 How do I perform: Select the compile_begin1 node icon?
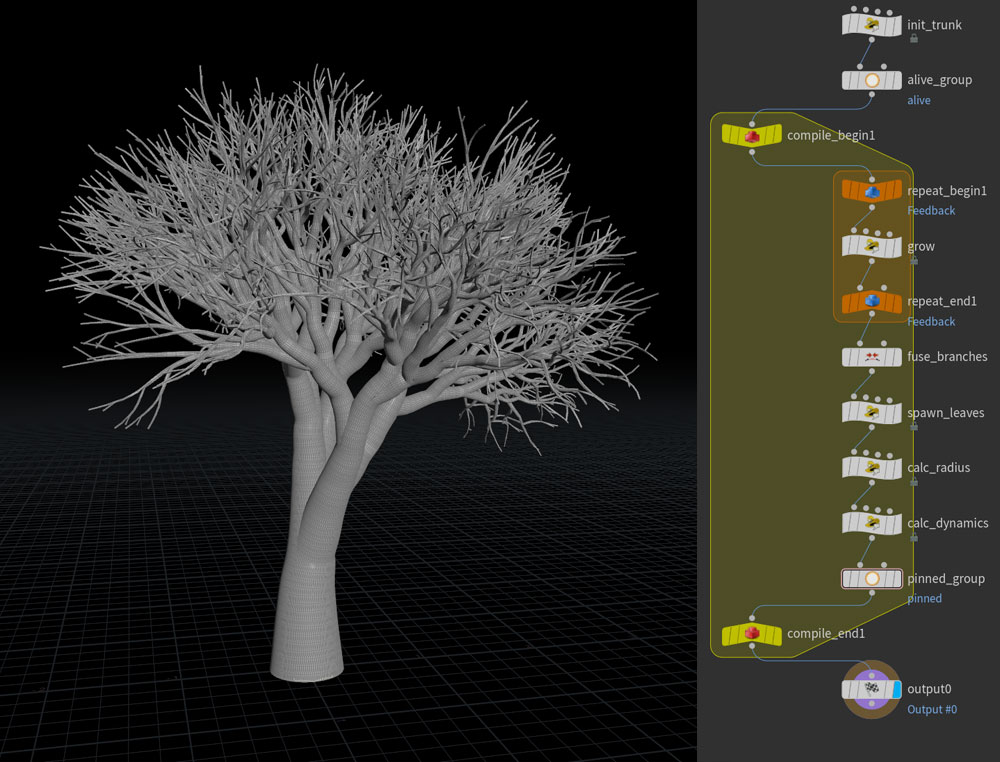tap(752, 135)
